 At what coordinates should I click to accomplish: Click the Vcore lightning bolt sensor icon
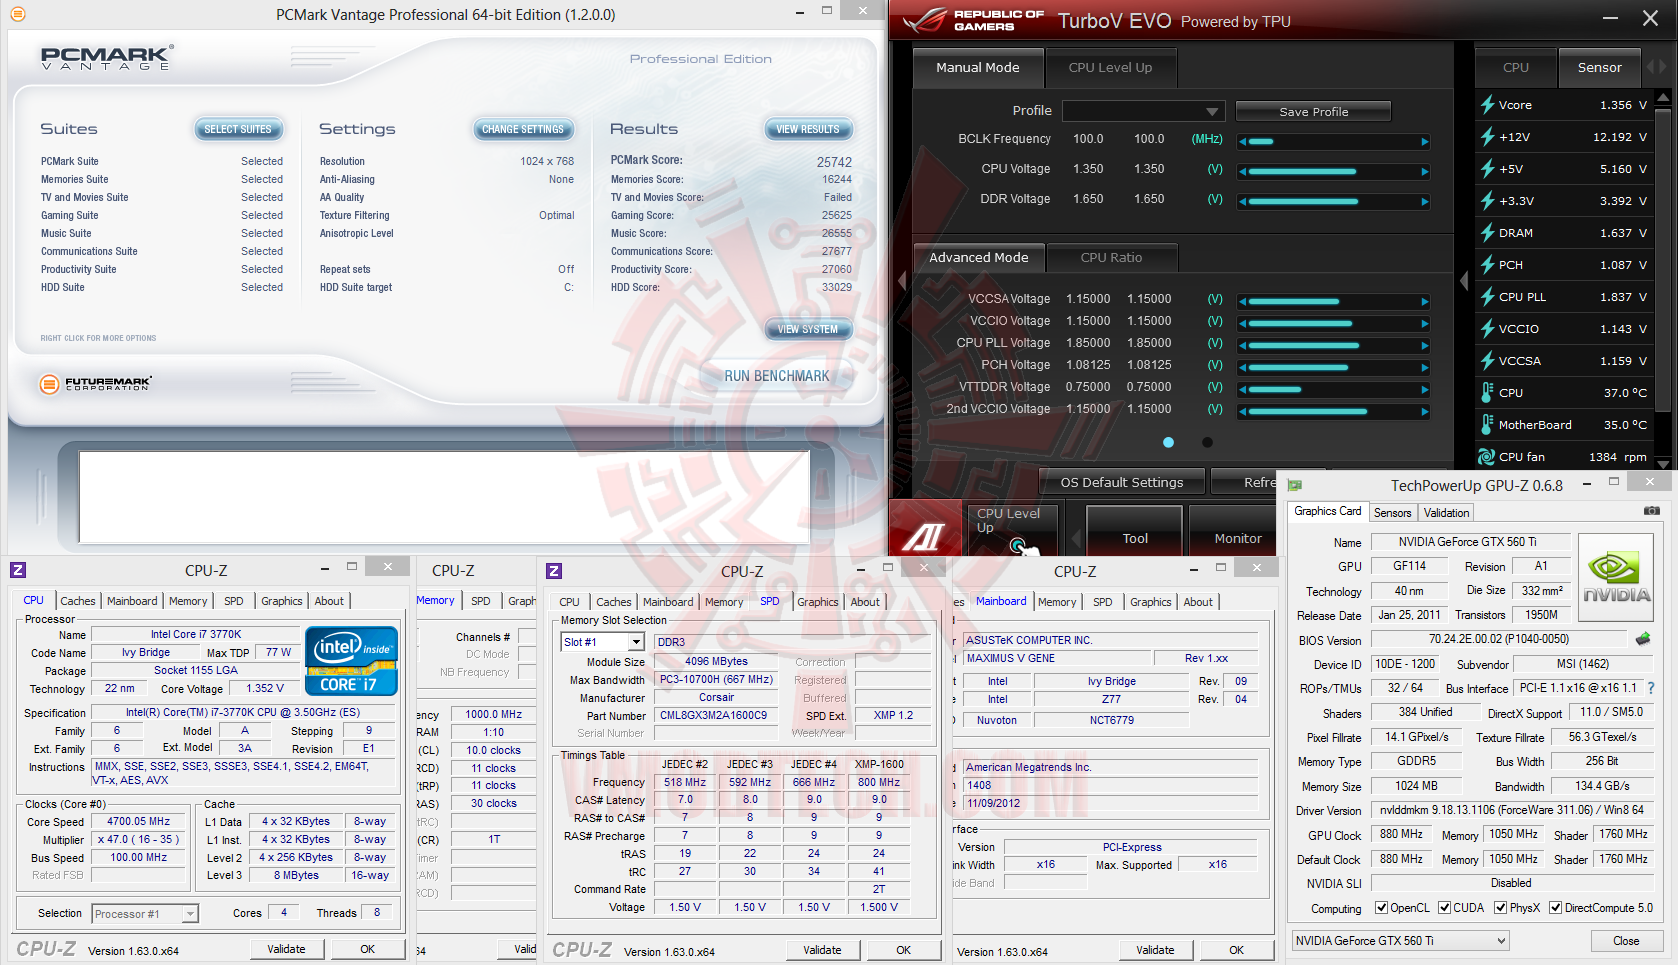[1487, 105]
